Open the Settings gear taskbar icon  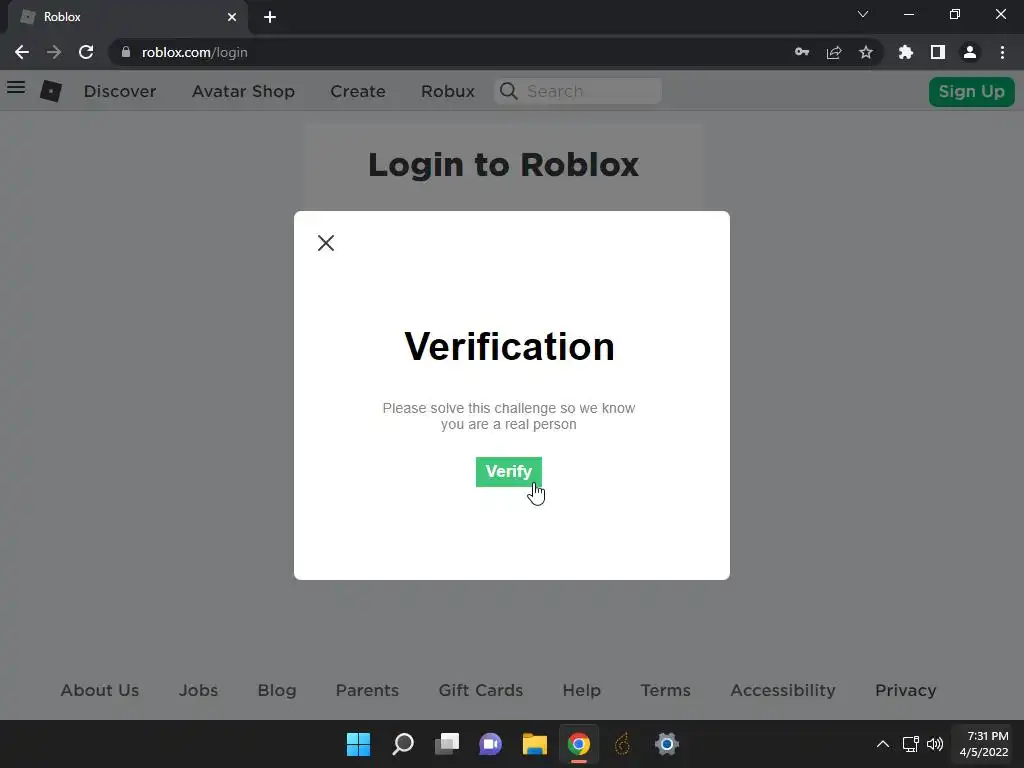tap(667, 744)
